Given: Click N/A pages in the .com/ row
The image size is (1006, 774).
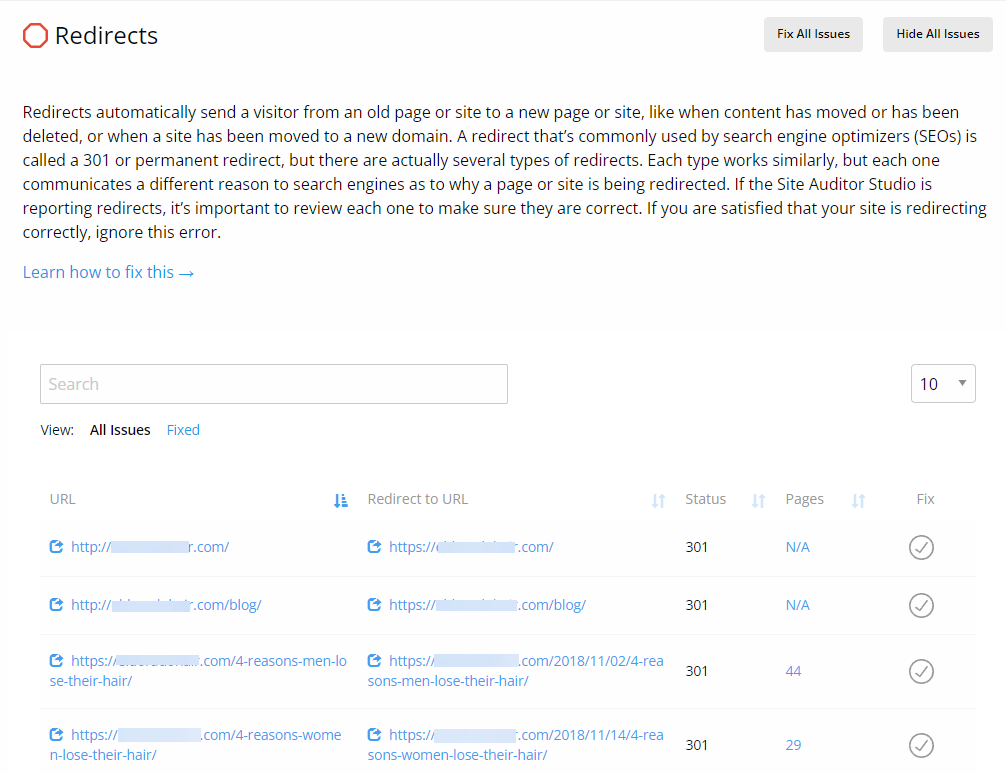Looking at the screenshot, I should click(x=797, y=547).
